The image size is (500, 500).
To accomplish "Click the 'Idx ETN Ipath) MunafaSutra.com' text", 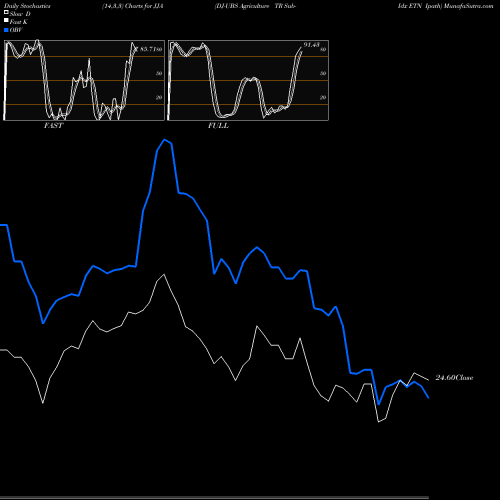I will [446, 6].
